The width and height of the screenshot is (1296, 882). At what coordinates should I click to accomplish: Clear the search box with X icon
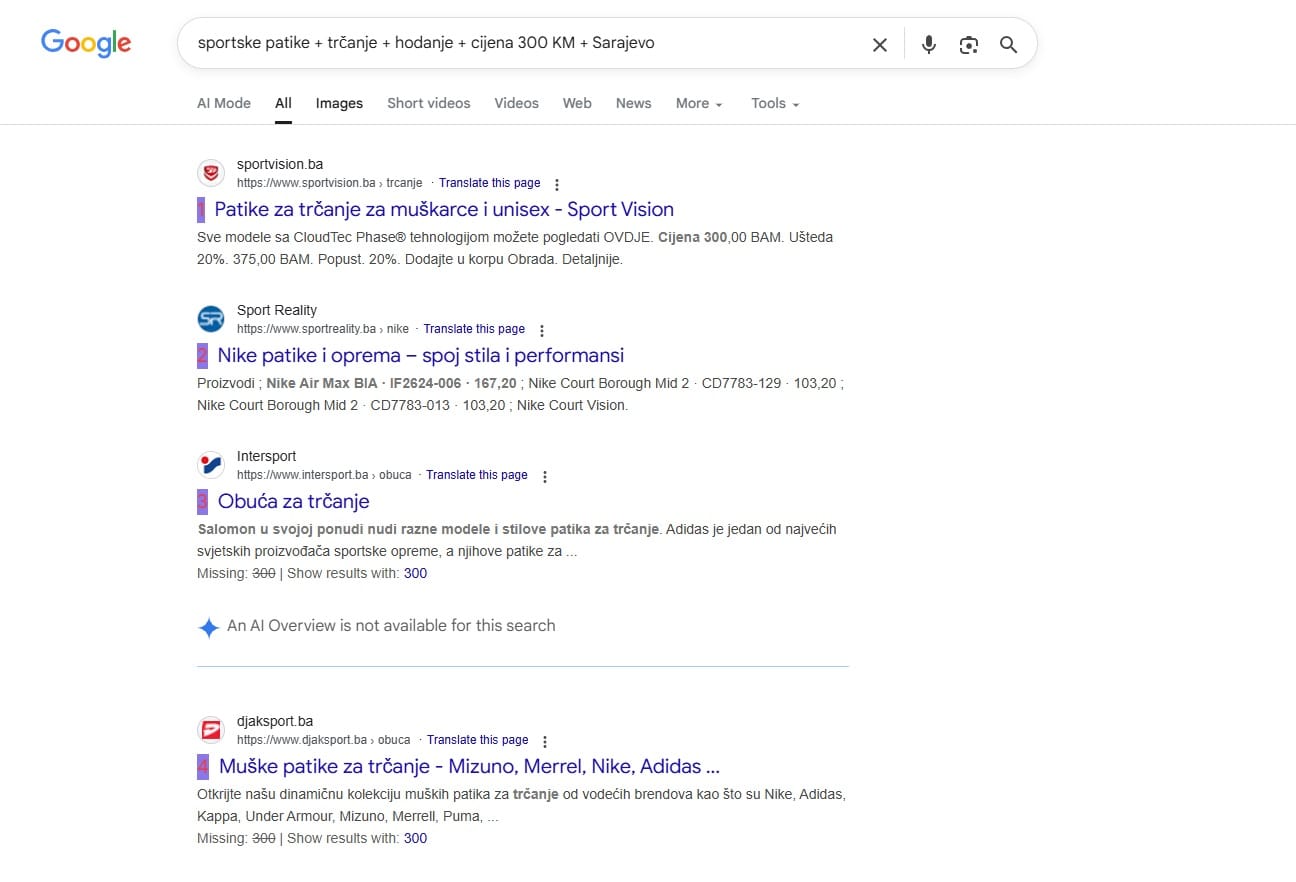pos(879,44)
